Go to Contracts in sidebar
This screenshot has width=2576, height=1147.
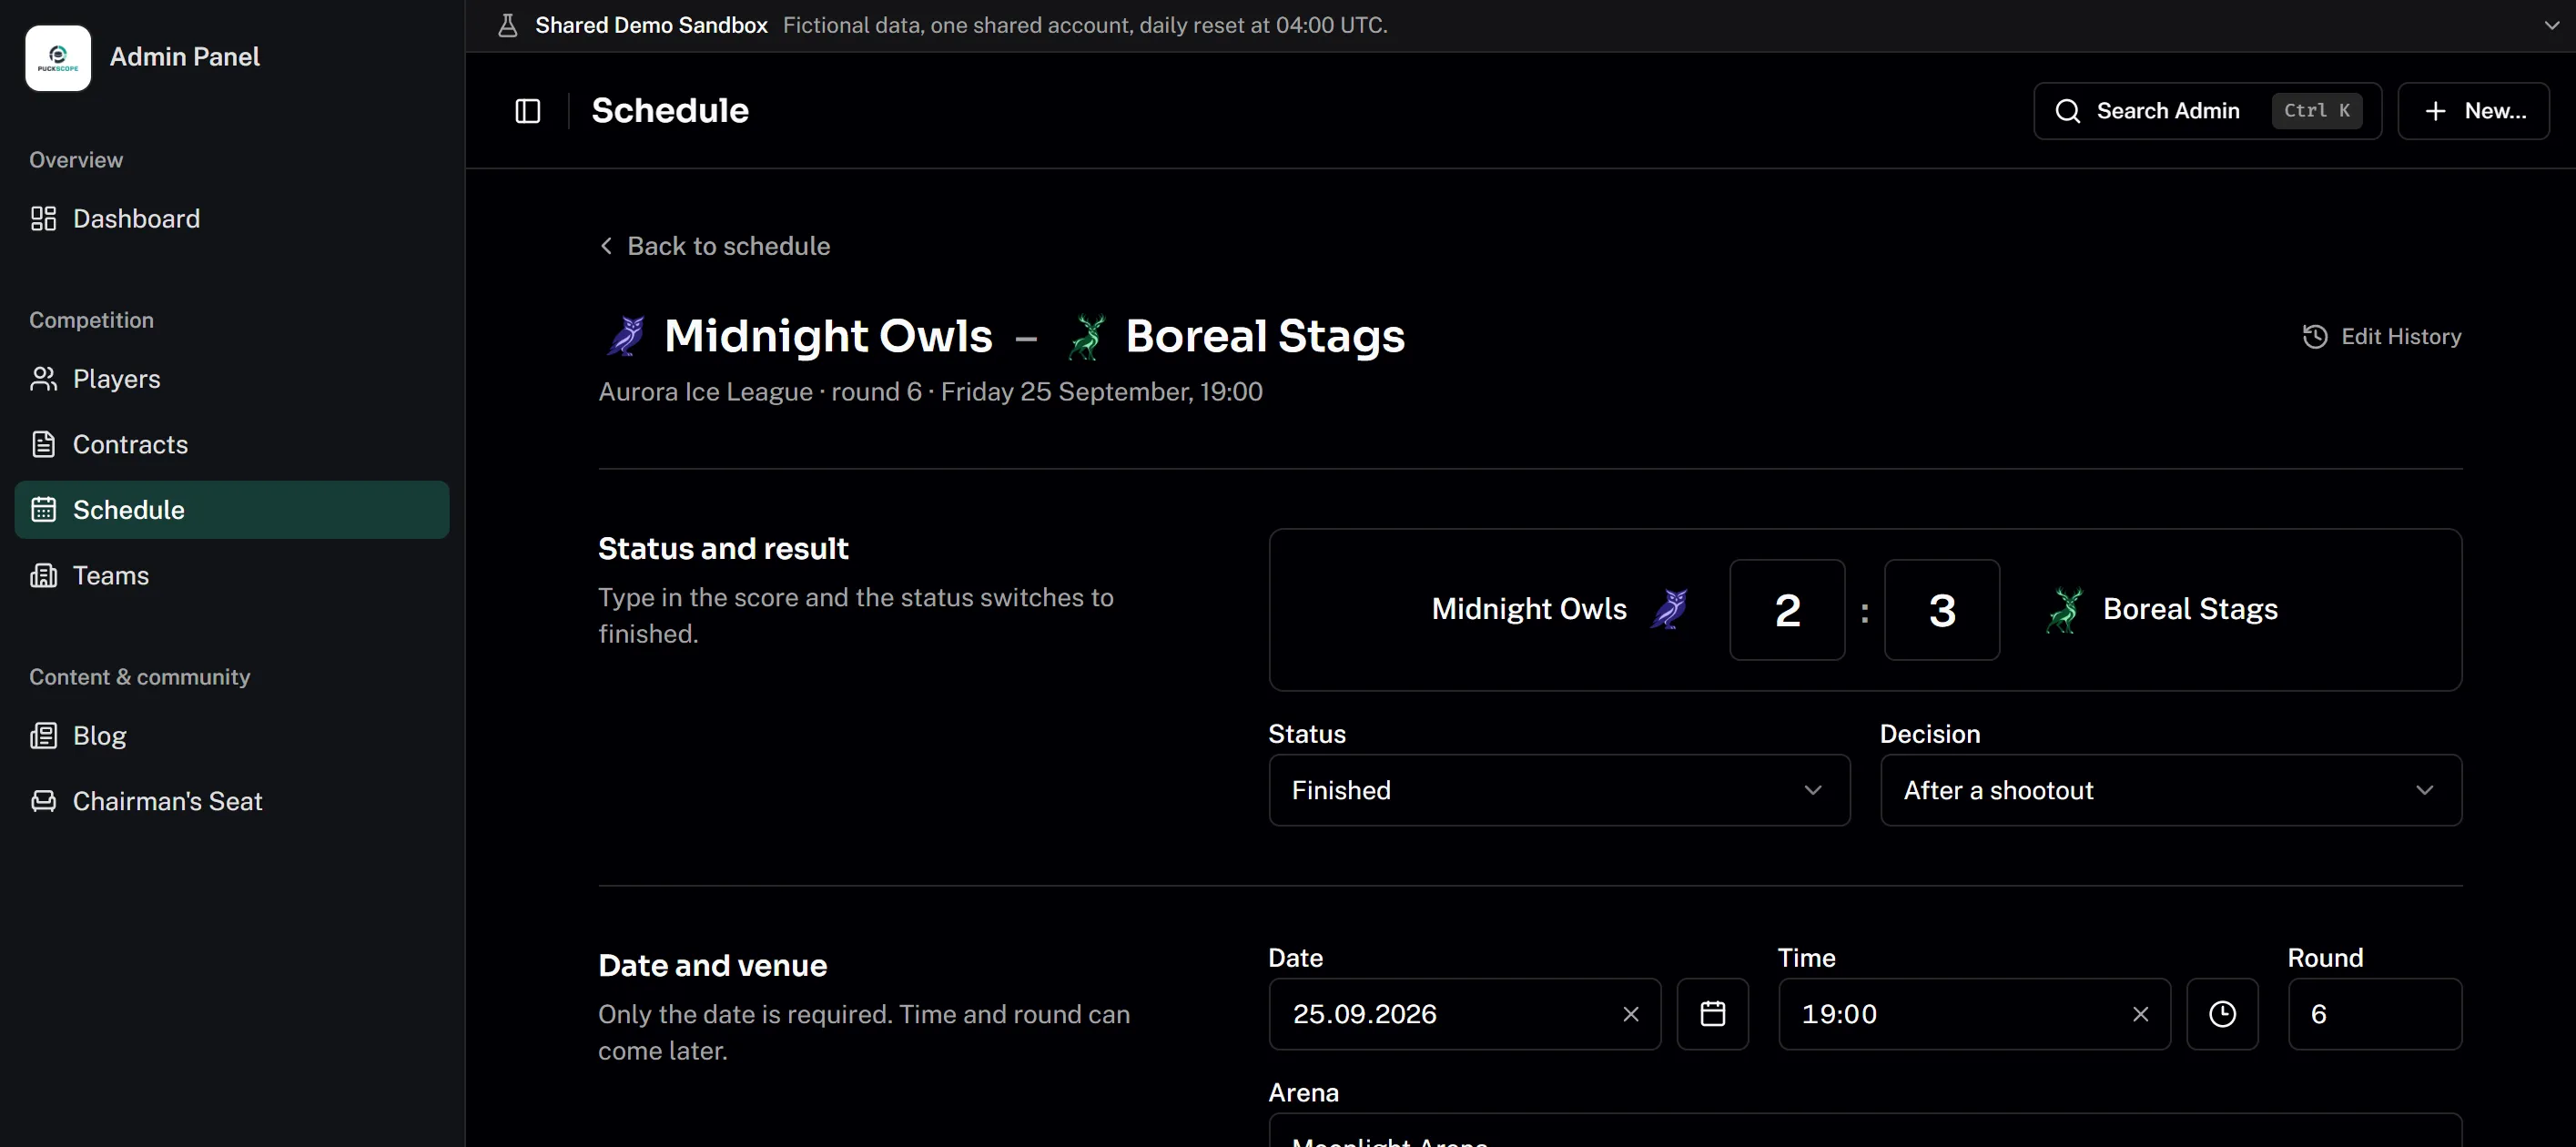click(232, 444)
